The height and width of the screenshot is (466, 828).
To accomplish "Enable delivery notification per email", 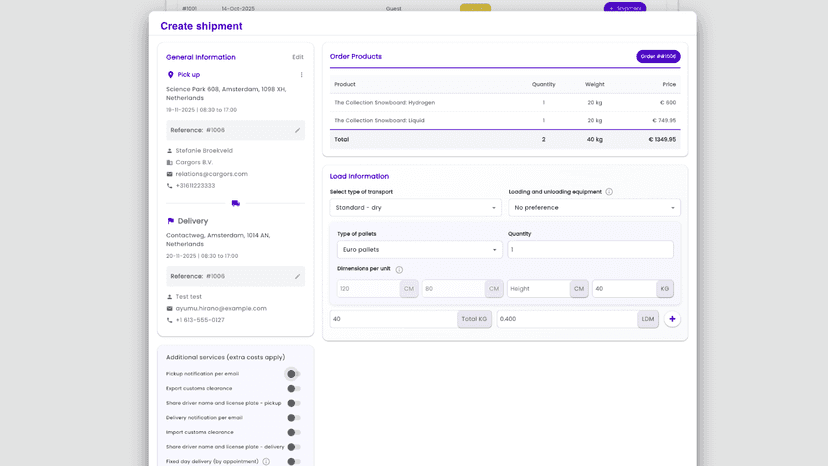I will (x=293, y=418).
